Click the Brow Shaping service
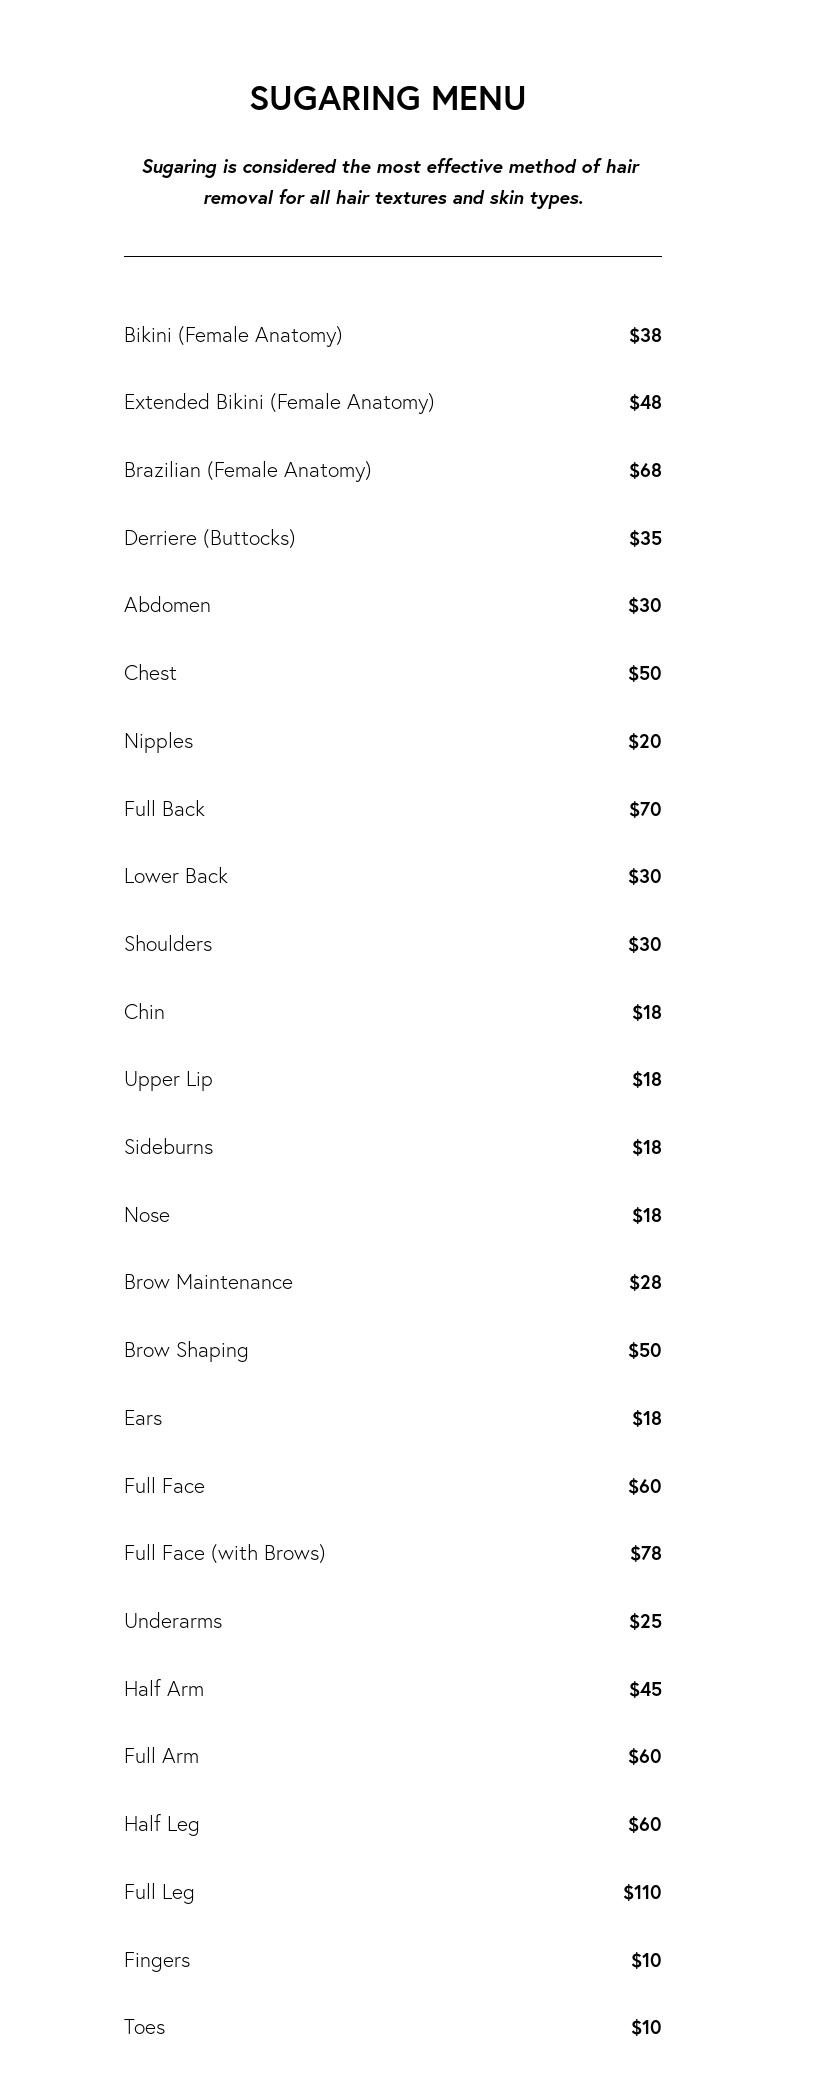Image resolution: width=838 pixels, height=2080 pixels. (186, 1350)
